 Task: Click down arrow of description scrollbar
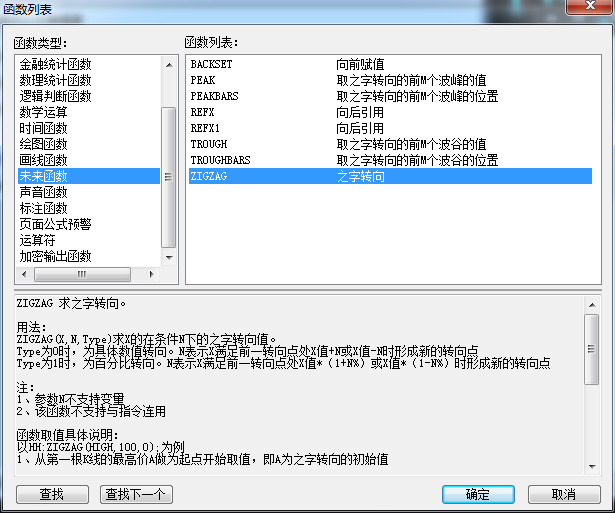click(x=592, y=467)
